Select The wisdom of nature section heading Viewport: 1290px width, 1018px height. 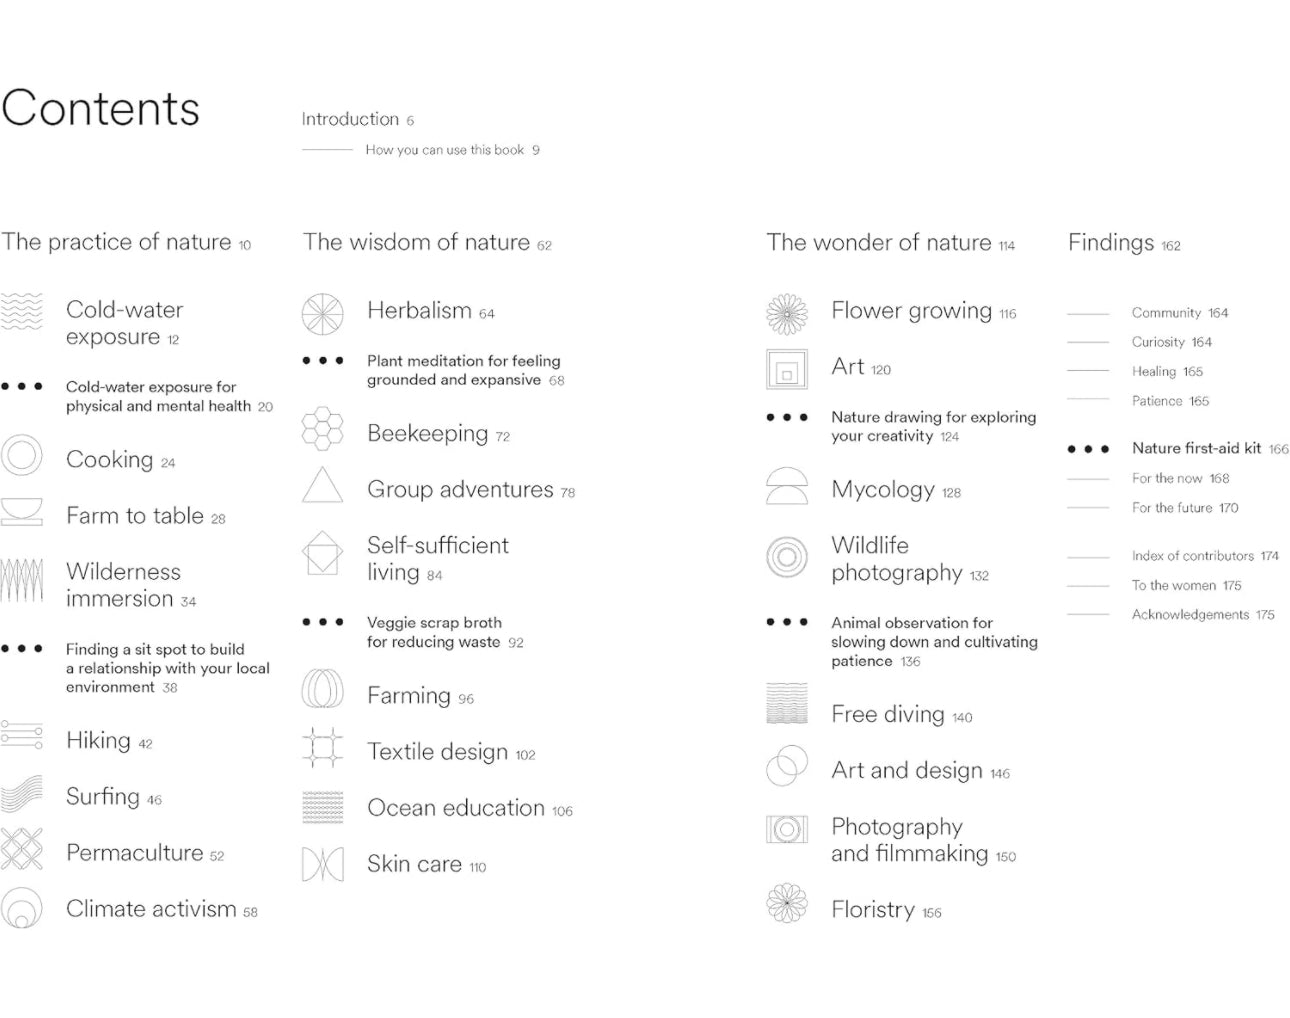pos(417,242)
